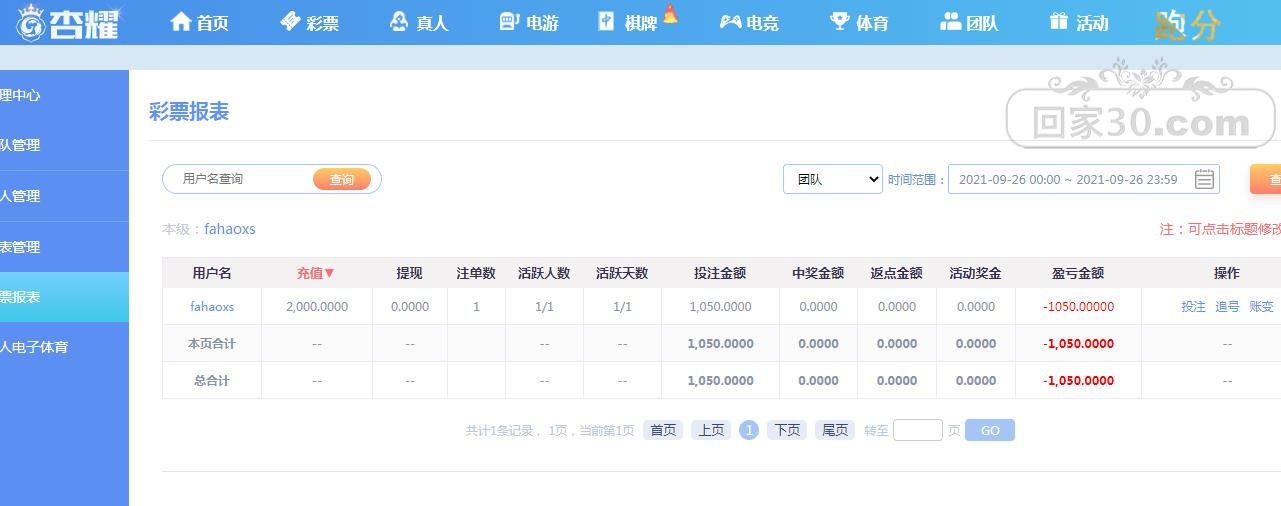Open the 团队 team people icon
The width and height of the screenshot is (1281, 506).
click(x=950, y=21)
